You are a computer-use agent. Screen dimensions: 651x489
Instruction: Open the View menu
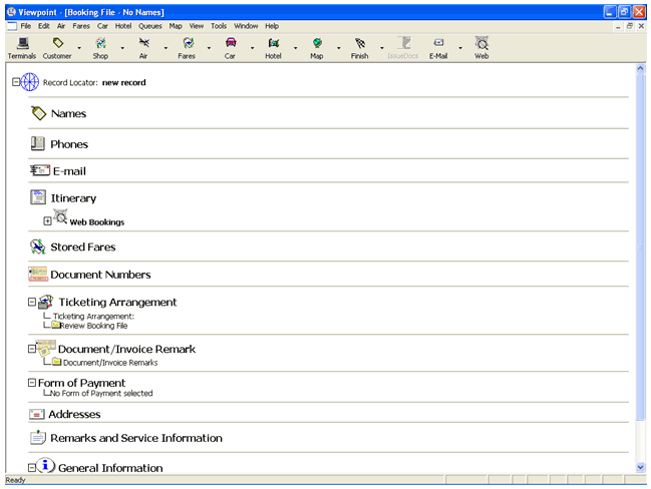pos(196,26)
